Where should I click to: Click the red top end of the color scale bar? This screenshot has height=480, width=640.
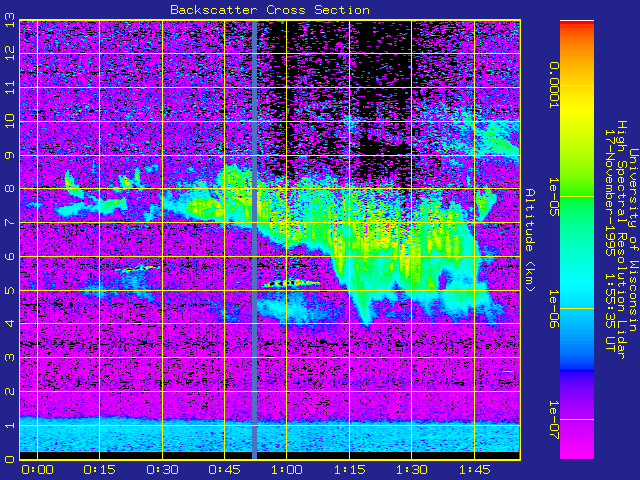click(577, 24)
